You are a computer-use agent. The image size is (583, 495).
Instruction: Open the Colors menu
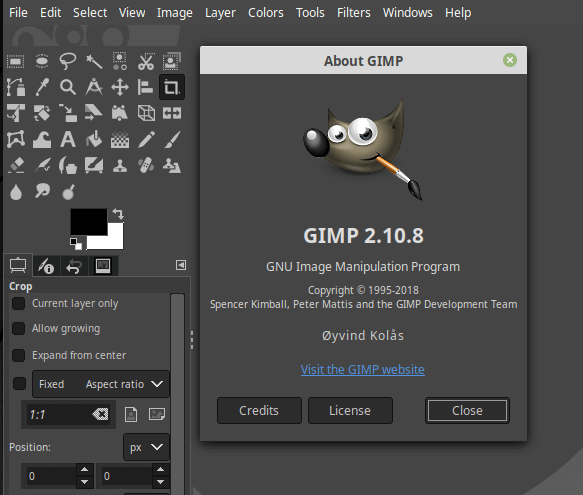[265, 13]
